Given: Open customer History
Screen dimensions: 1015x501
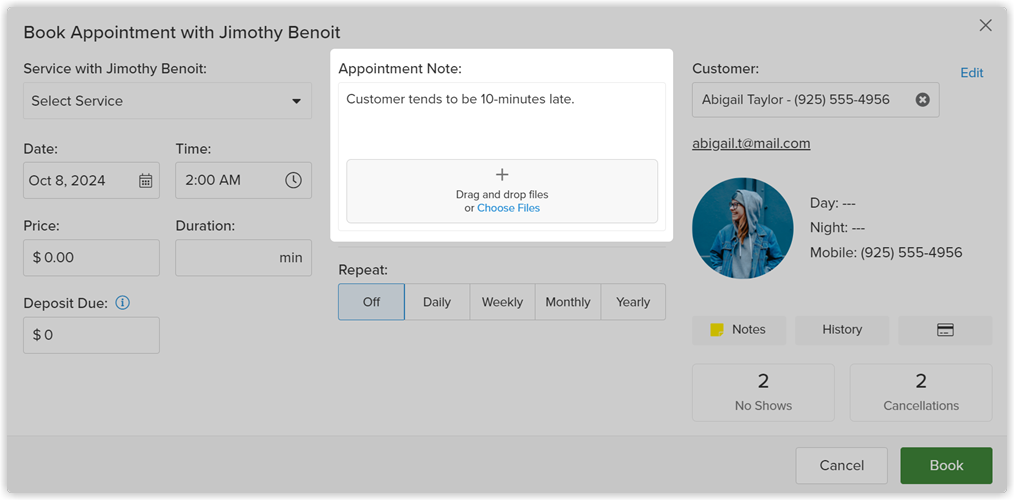Looking at the screenshot, I should point(842,330).
